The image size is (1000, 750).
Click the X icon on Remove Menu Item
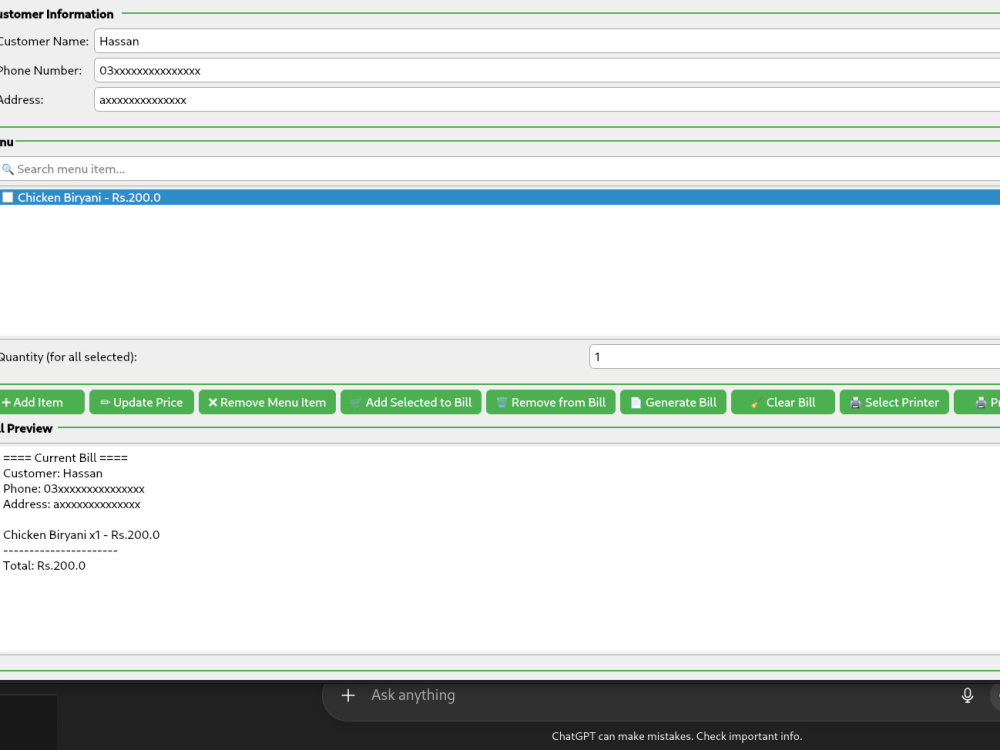pos(213,402)
